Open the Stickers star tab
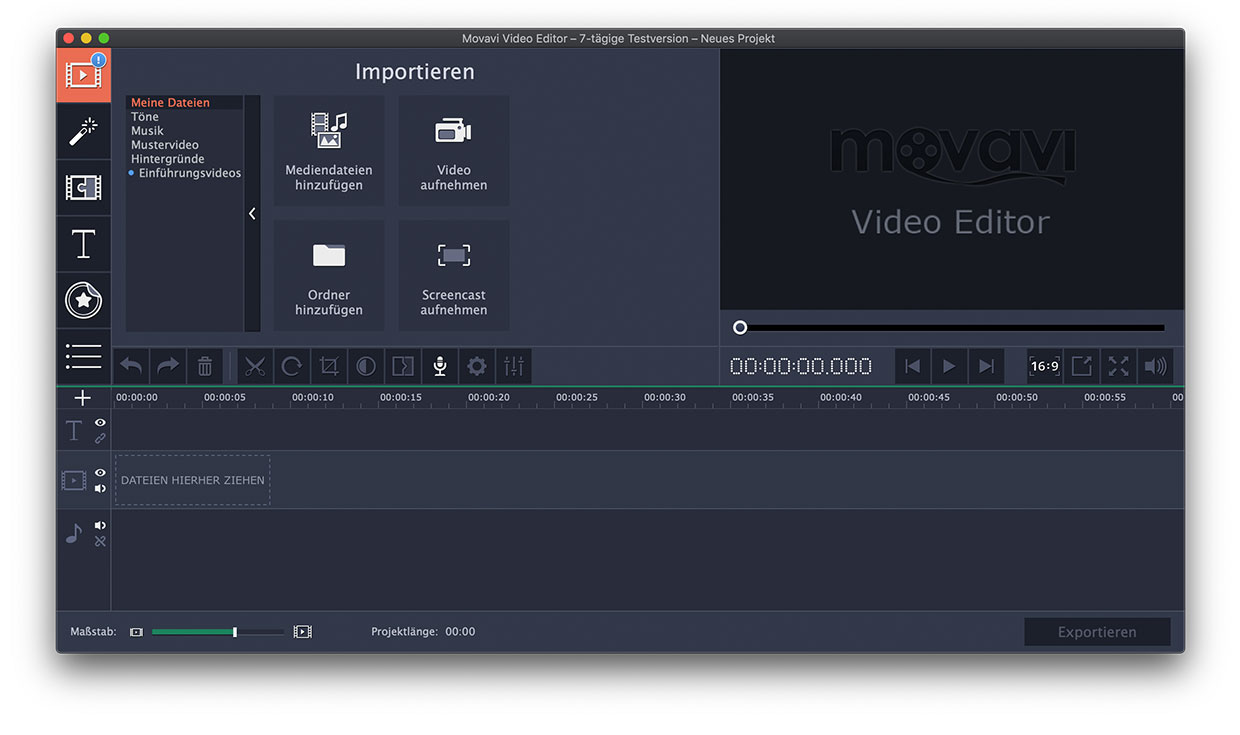The height and width of the screenshot is (735, 1240). pyautogui.click(x=83, y=300)
